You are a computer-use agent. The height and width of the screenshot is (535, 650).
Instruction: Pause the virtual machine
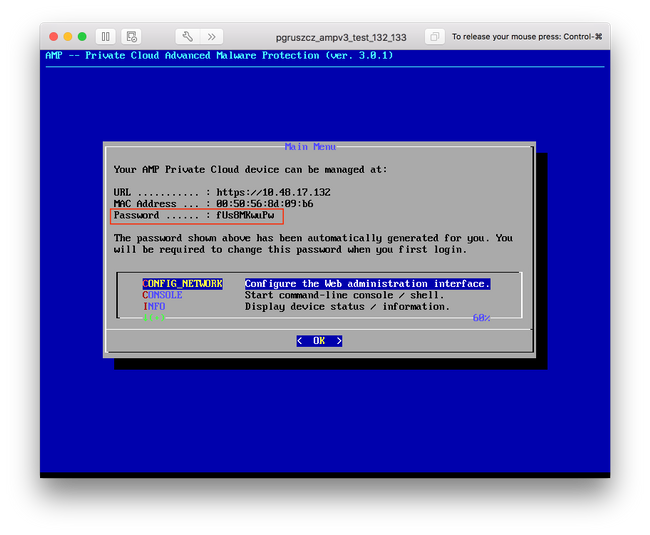click(106, 37)
